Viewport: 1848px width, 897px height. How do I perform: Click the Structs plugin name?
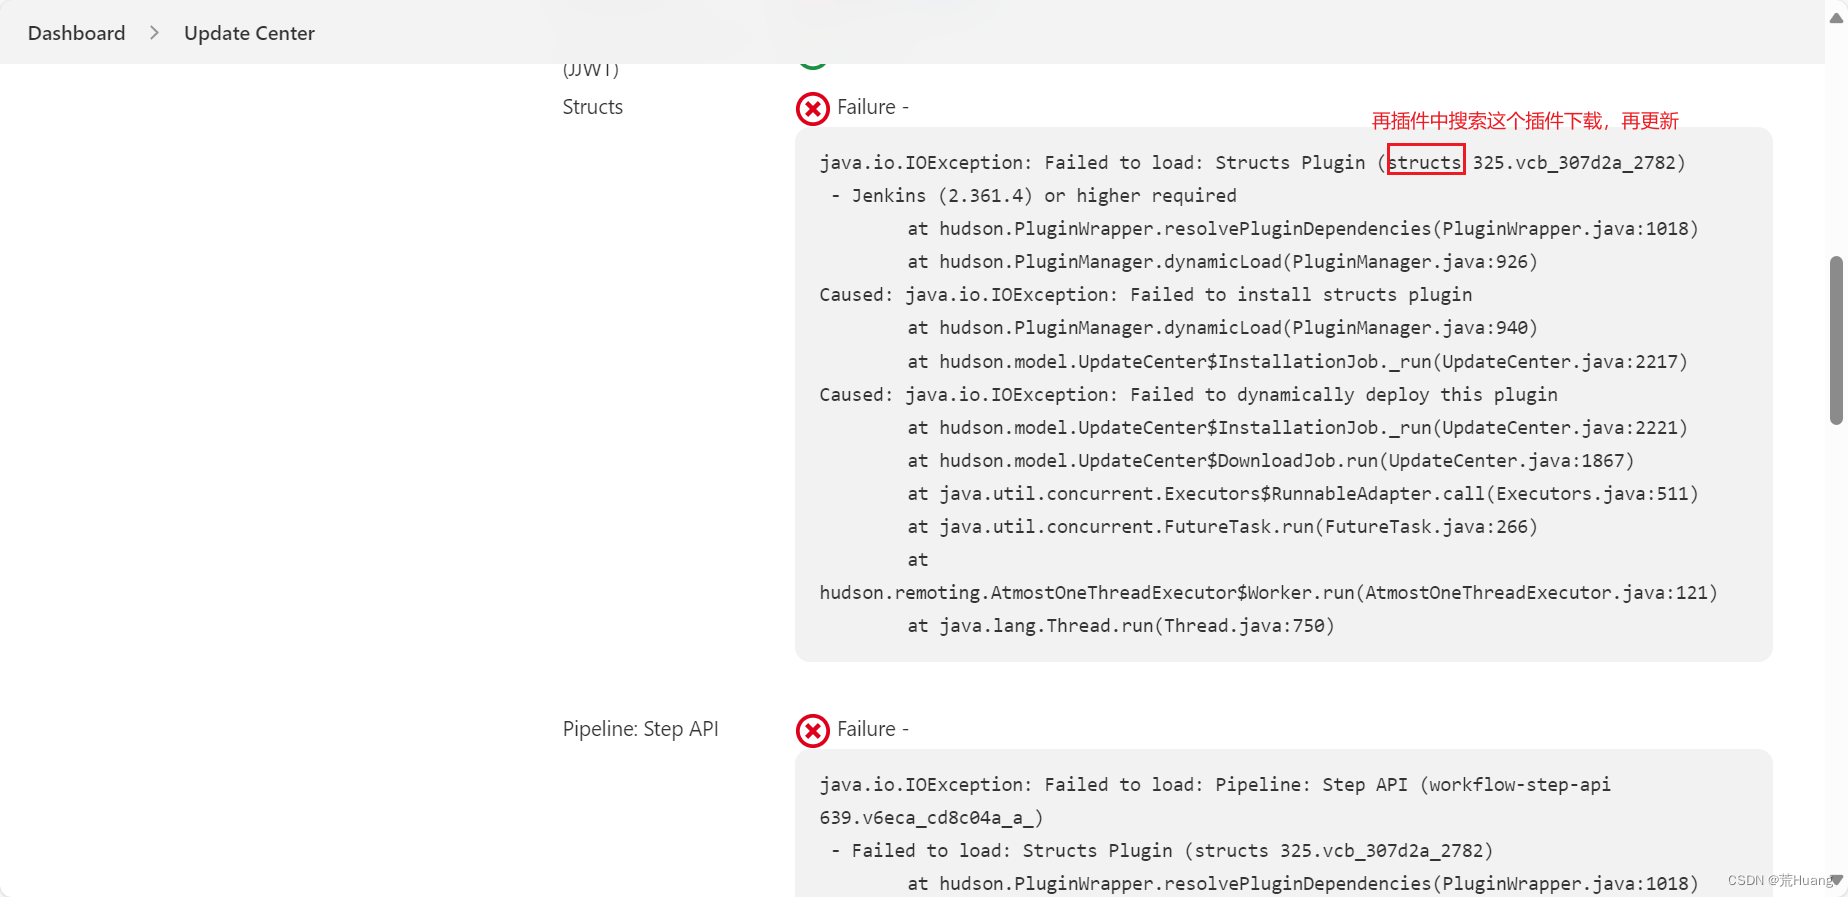tap(593, 107)
